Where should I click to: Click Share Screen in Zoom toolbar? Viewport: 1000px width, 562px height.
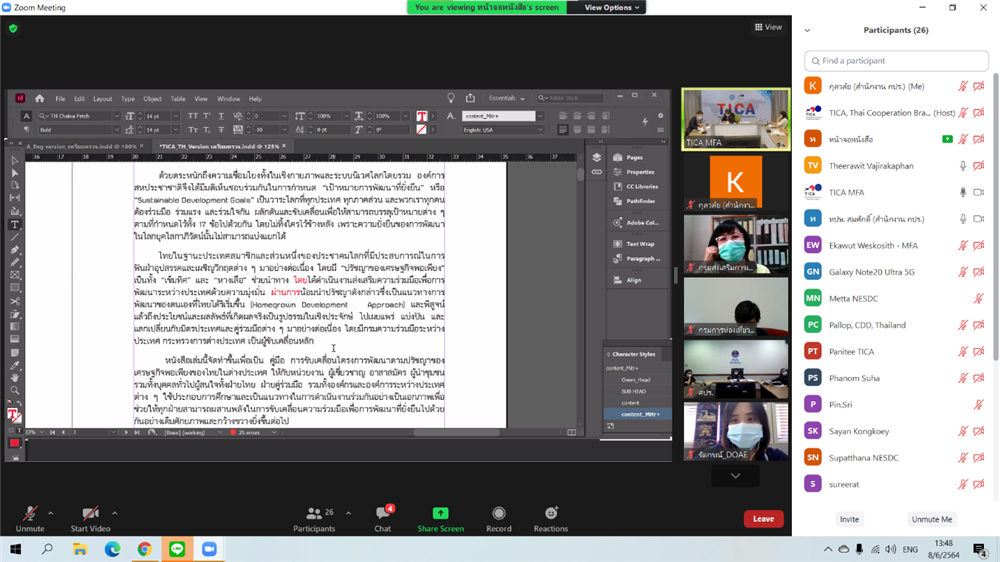[441, 519]
